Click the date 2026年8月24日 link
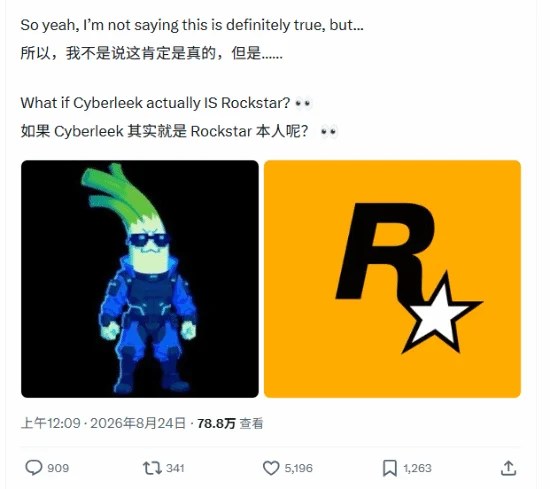Image resolution: width=550 pixels, height=489 pixels. (x=138, y=423)
